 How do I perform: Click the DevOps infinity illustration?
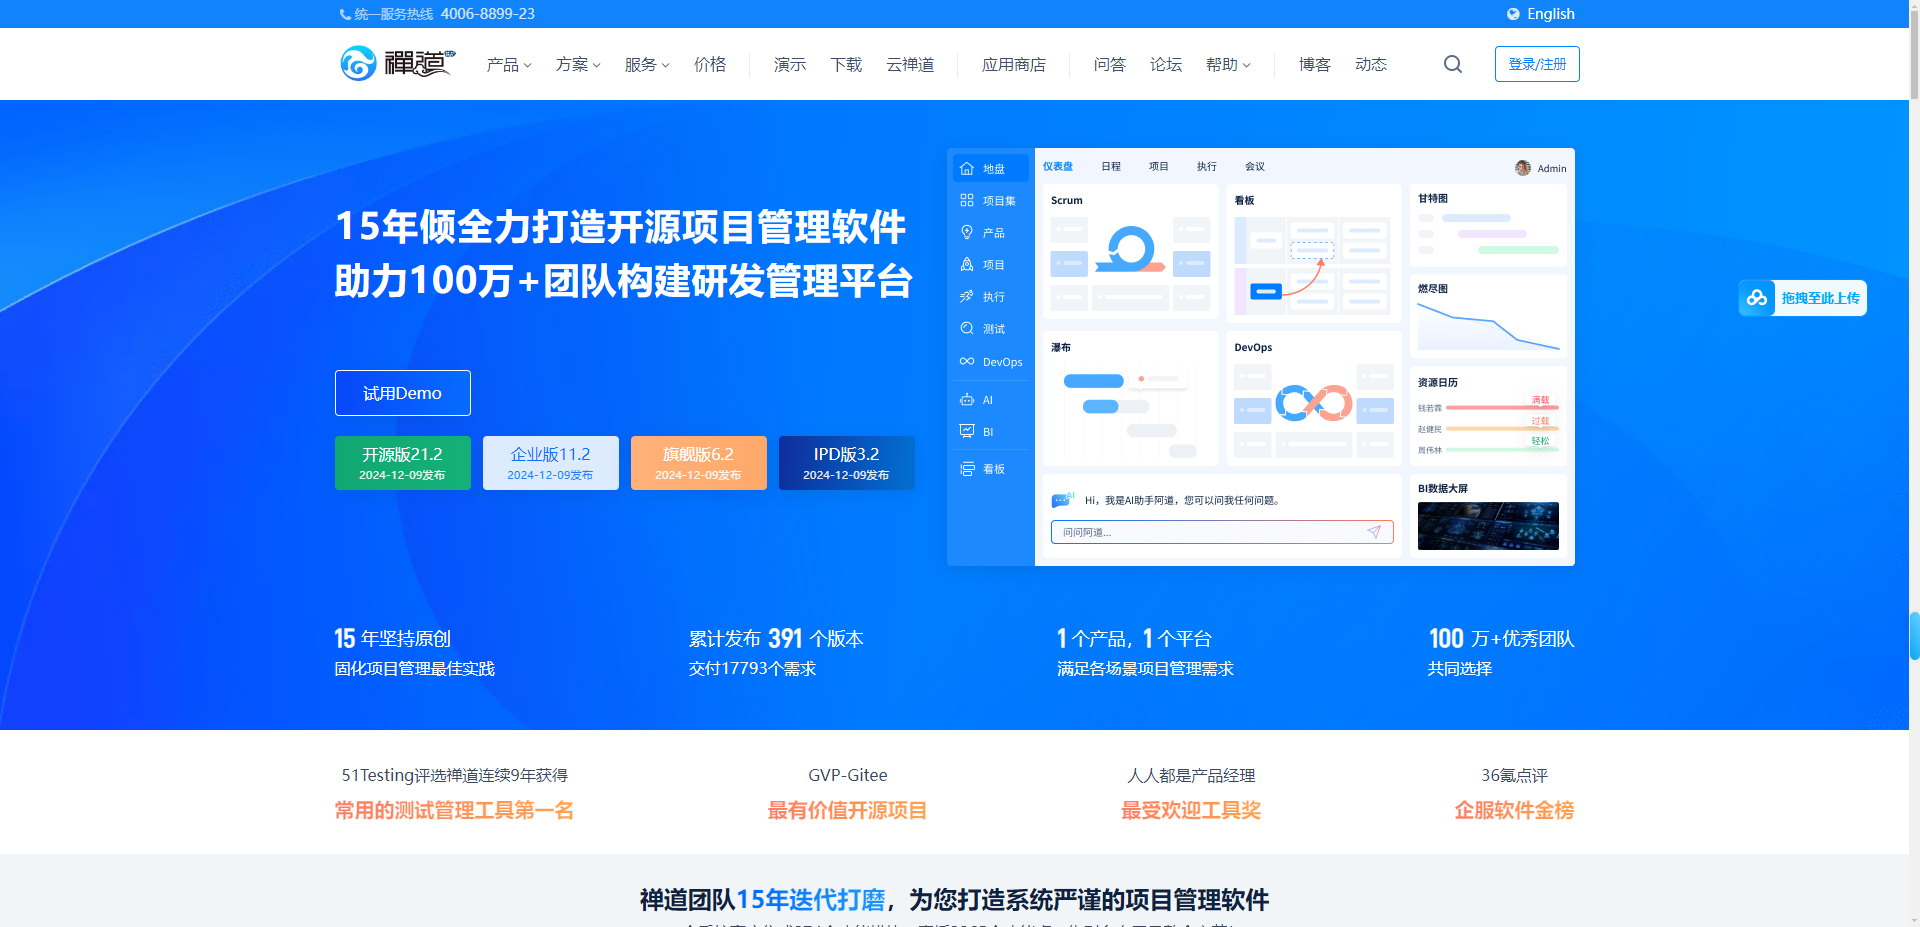(x=1314, y=403)
